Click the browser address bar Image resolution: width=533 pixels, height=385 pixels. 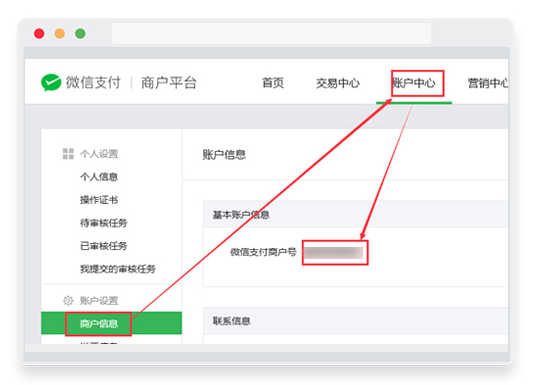point(271,33)
